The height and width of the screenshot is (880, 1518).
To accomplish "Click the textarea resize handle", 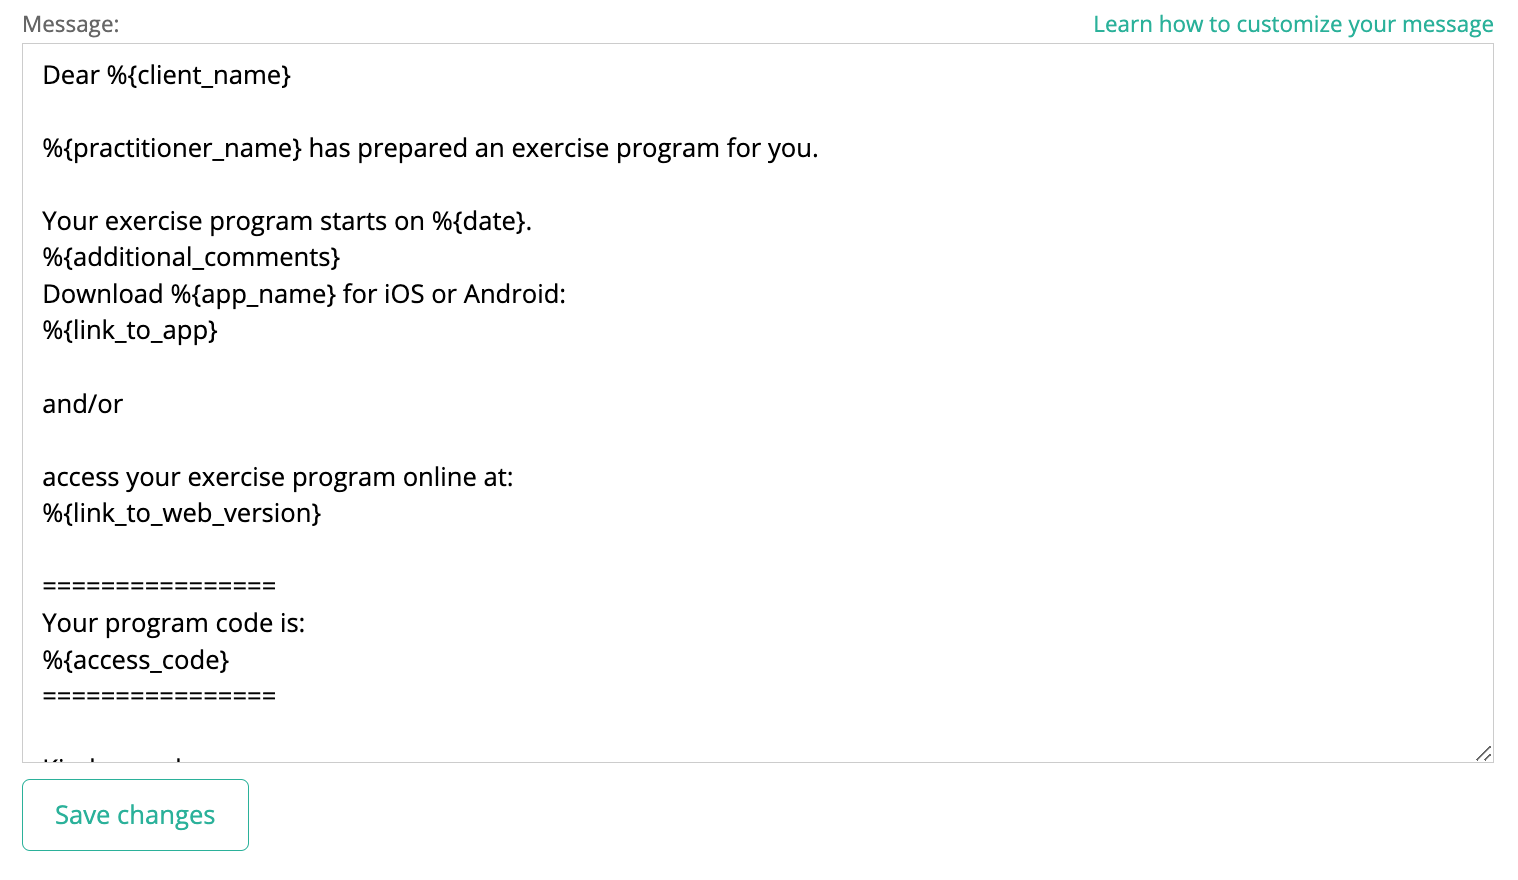I will point(1484,753).
